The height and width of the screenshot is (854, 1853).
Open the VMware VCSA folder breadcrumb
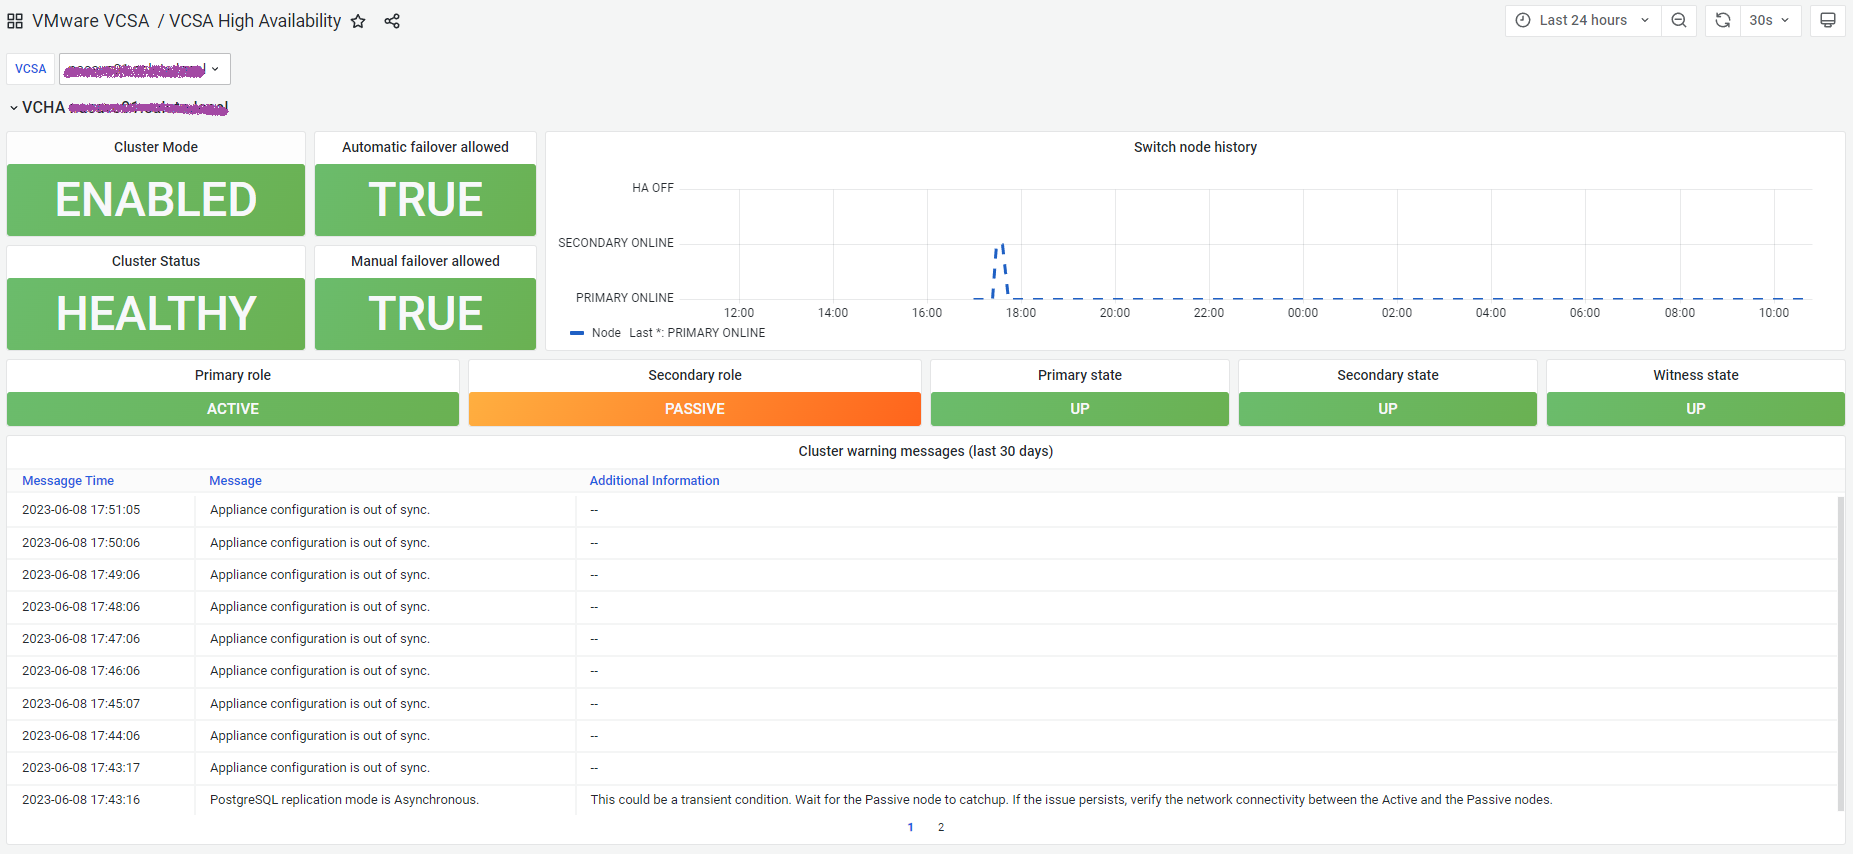pyautogui.click(x=91, y=21)
